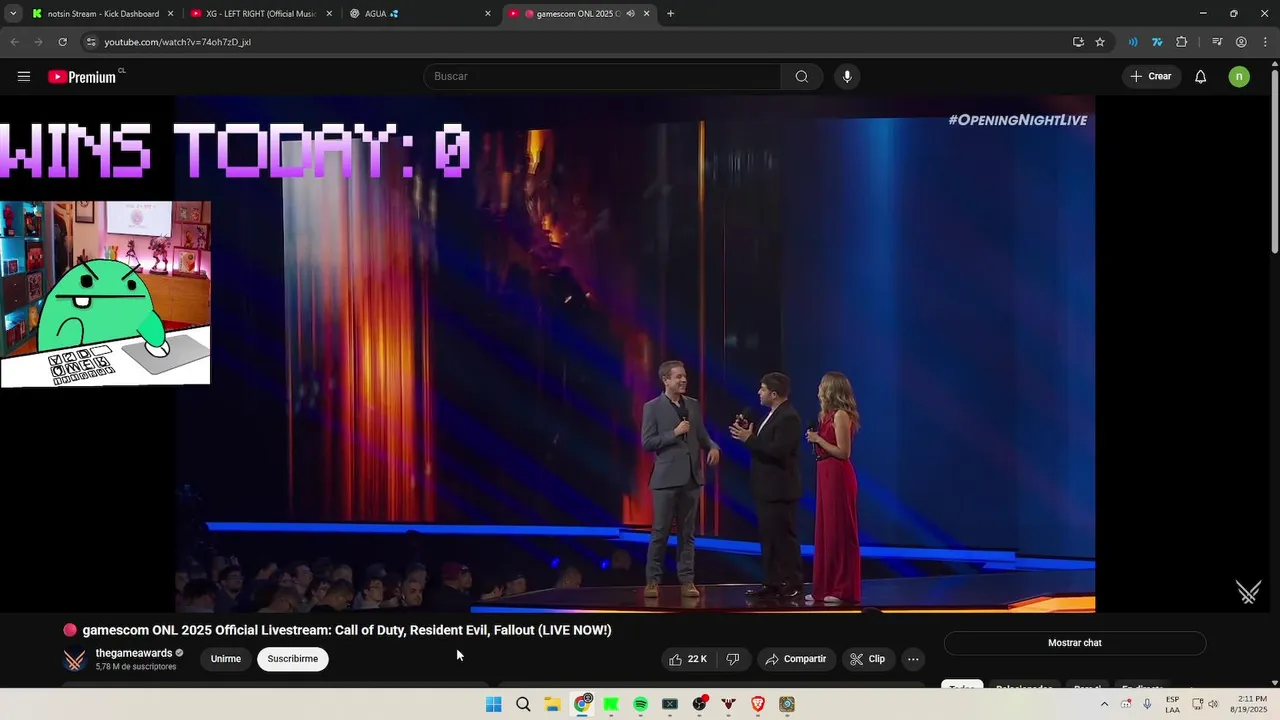The height and width of the screenshot is (720, 1280).
Task: Click the address bar URL
Action: [177, 42]
